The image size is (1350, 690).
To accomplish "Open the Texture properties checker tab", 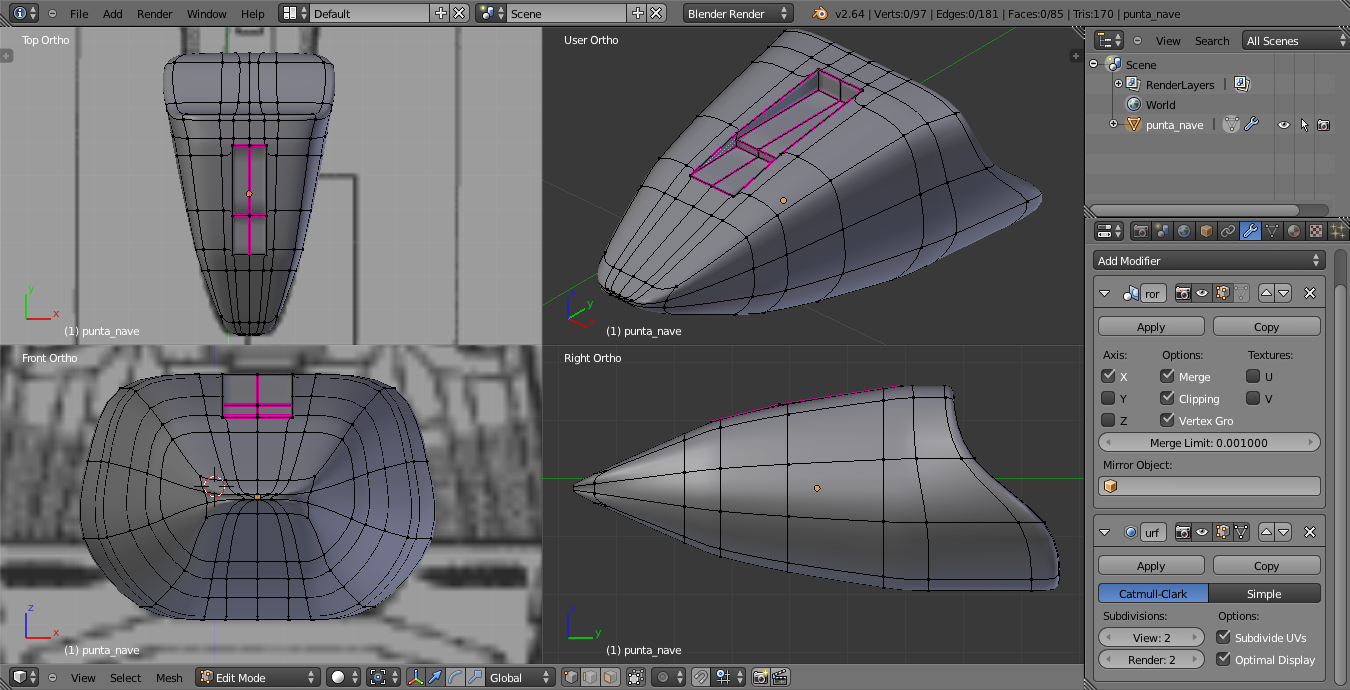I will click(x=1316, y=231).
